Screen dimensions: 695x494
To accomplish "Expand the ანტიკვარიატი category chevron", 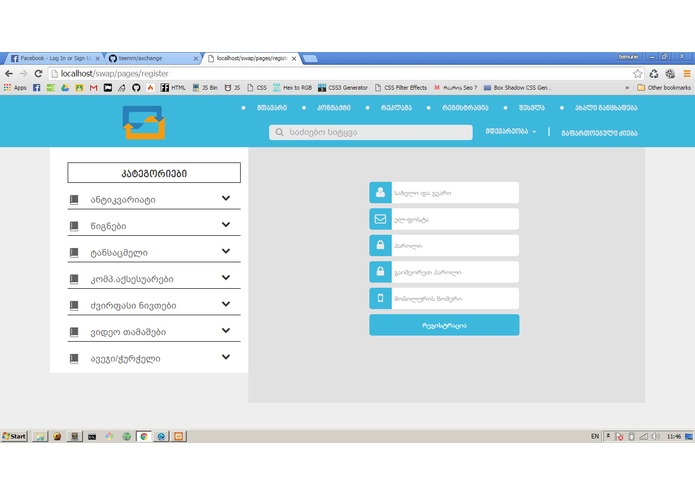I will coord(226,198).
